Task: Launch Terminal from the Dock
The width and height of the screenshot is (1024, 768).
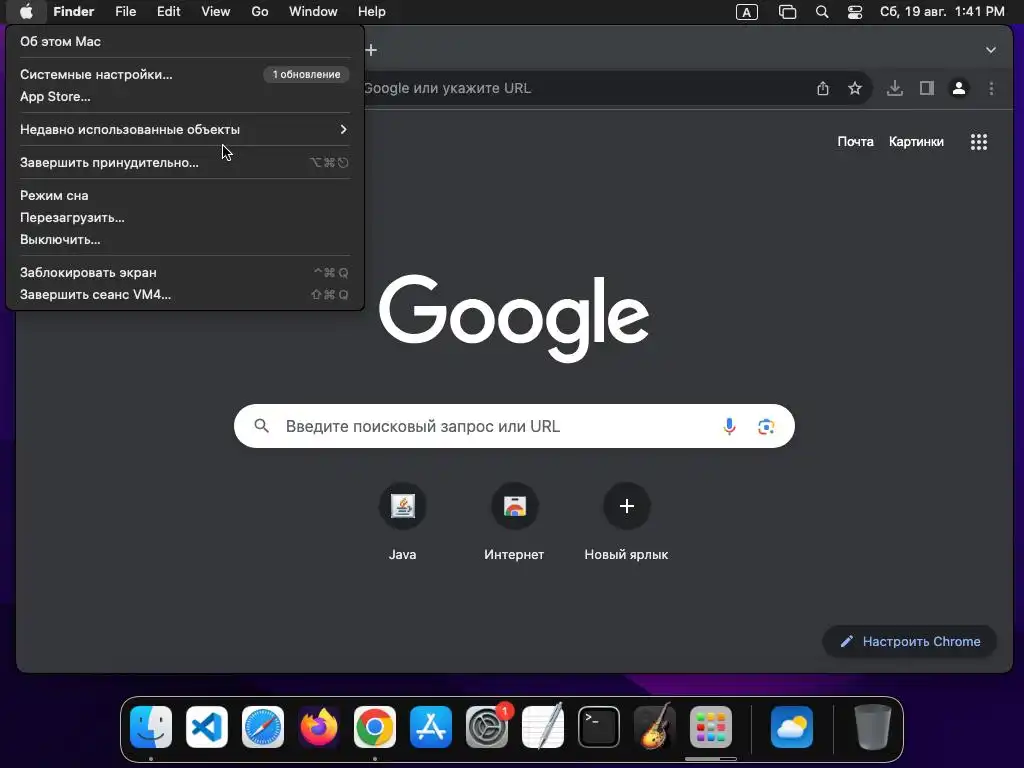Action: click(599, 727)
